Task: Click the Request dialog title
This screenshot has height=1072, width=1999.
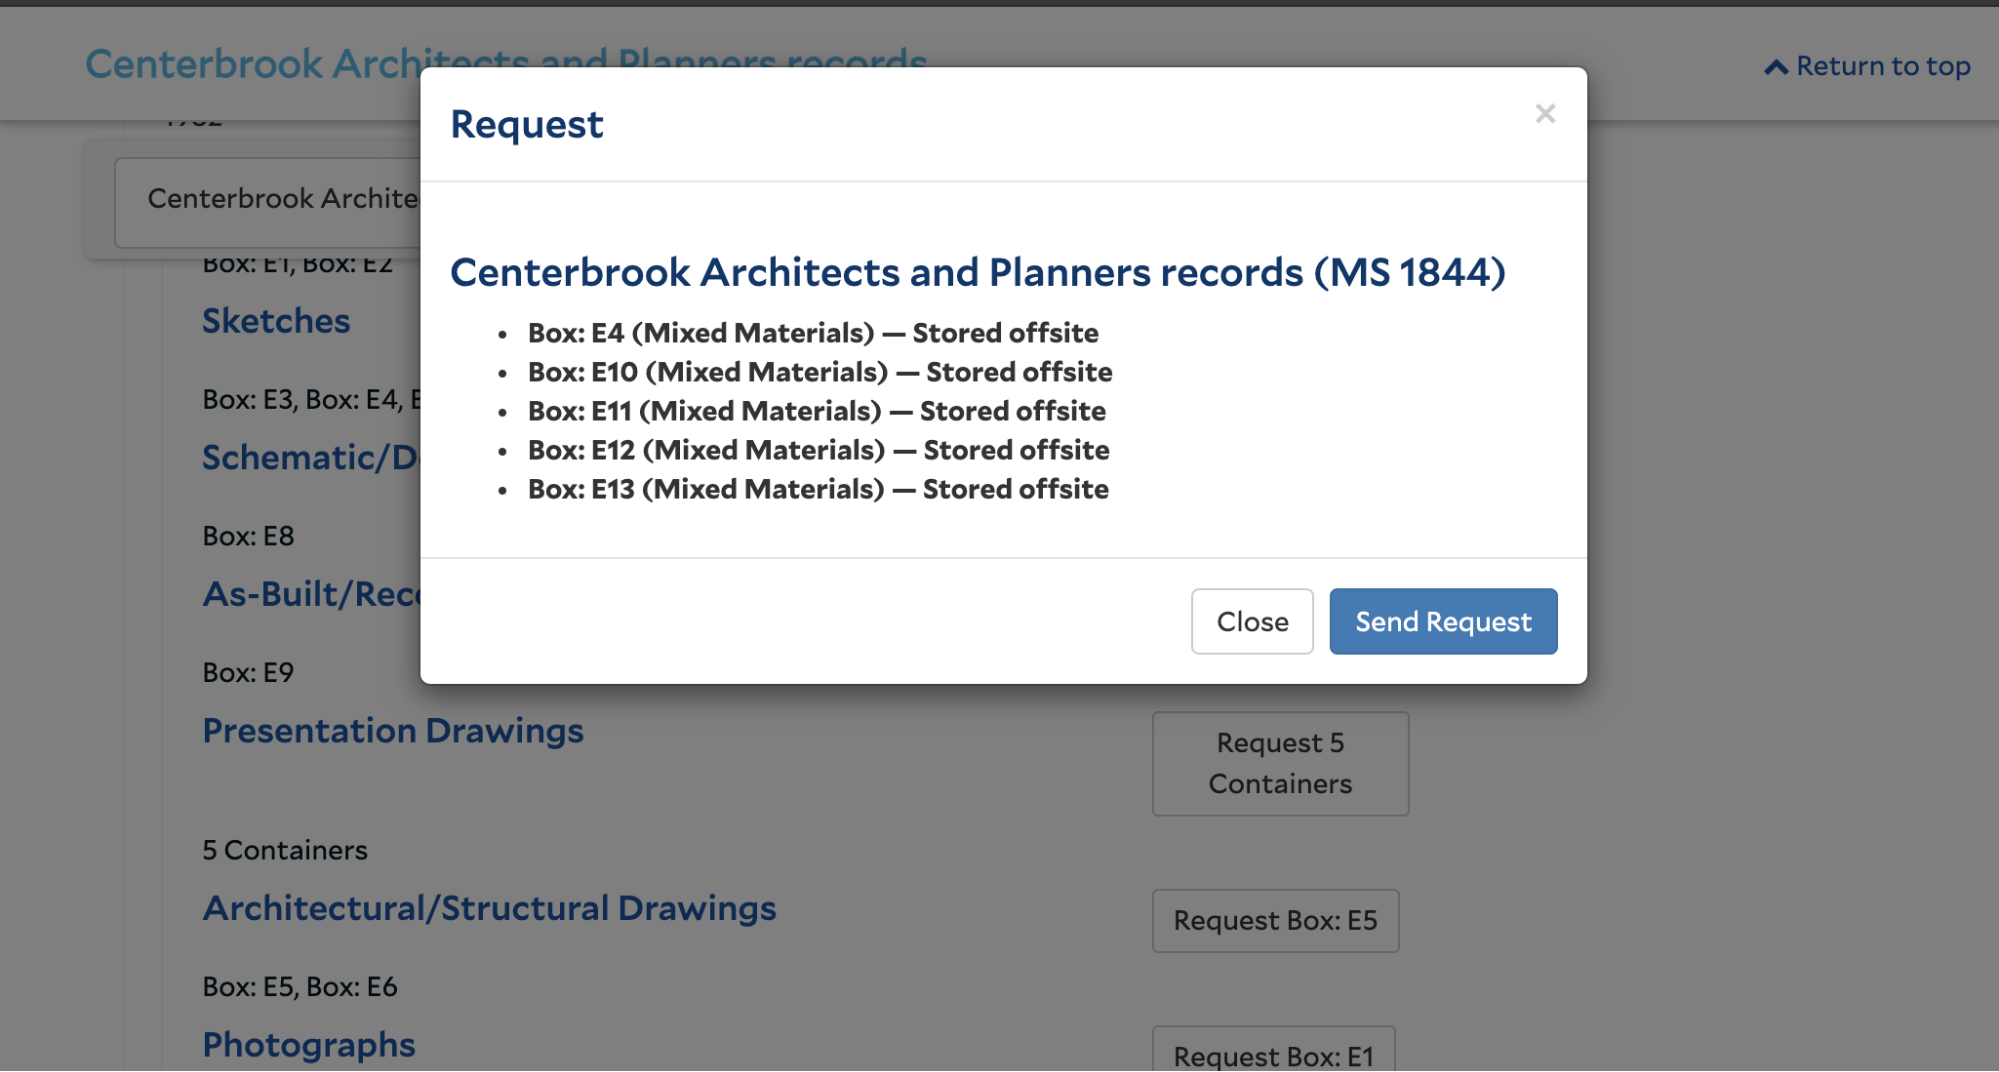Action: pyautogui.click(x=526, y=124)
